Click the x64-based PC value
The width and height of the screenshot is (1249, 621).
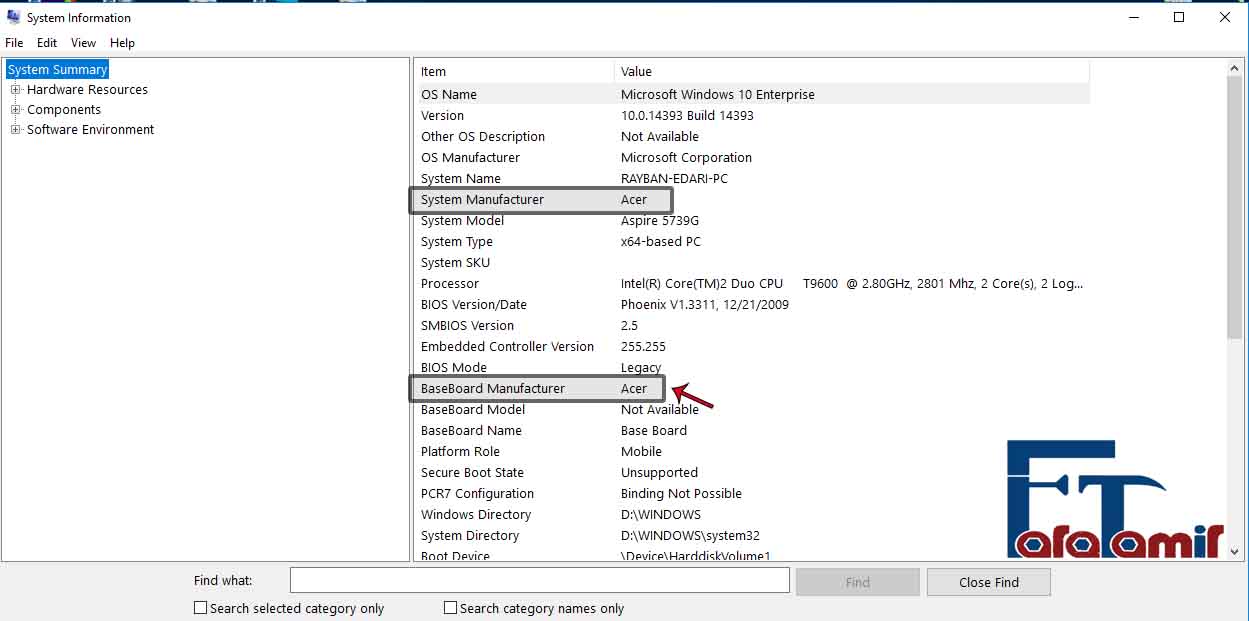point(661,241)
